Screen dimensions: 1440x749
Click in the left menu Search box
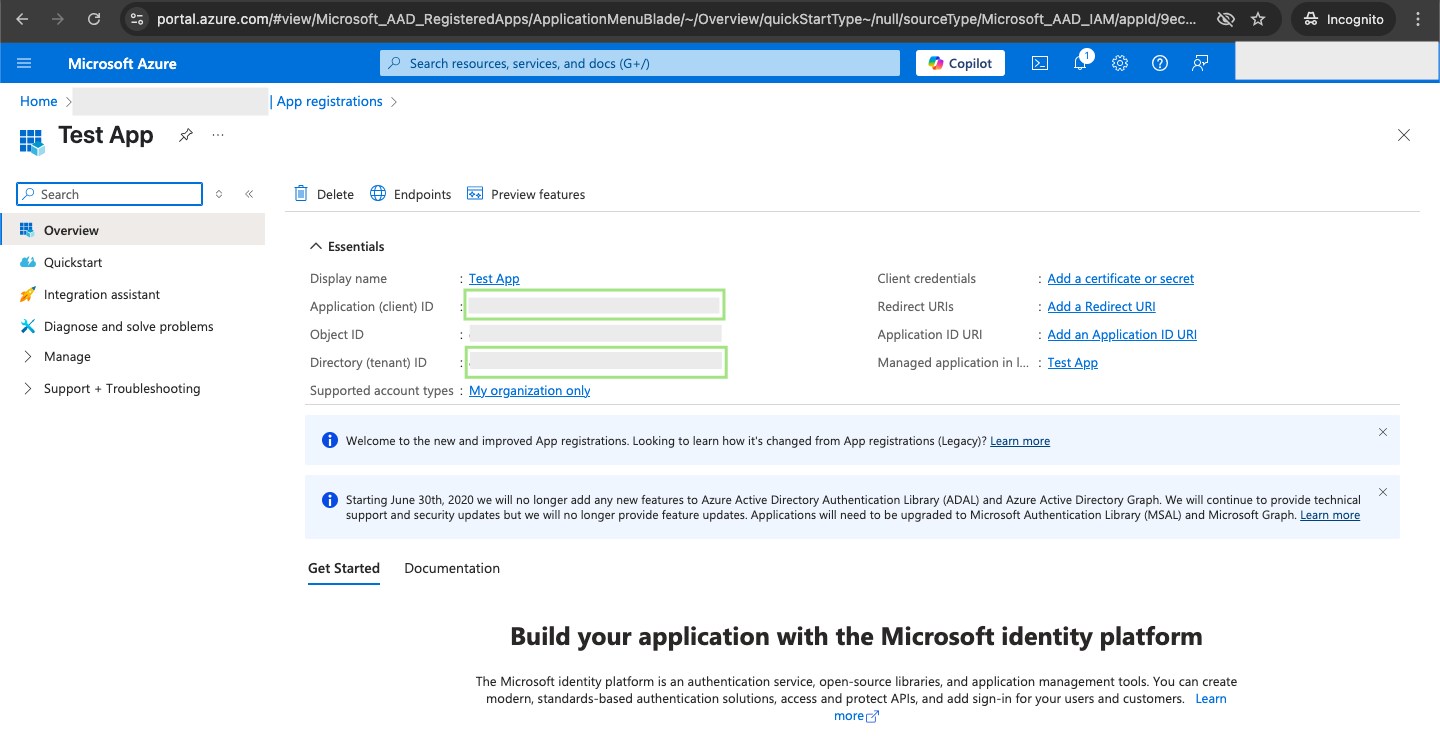[x=110, y=194]
